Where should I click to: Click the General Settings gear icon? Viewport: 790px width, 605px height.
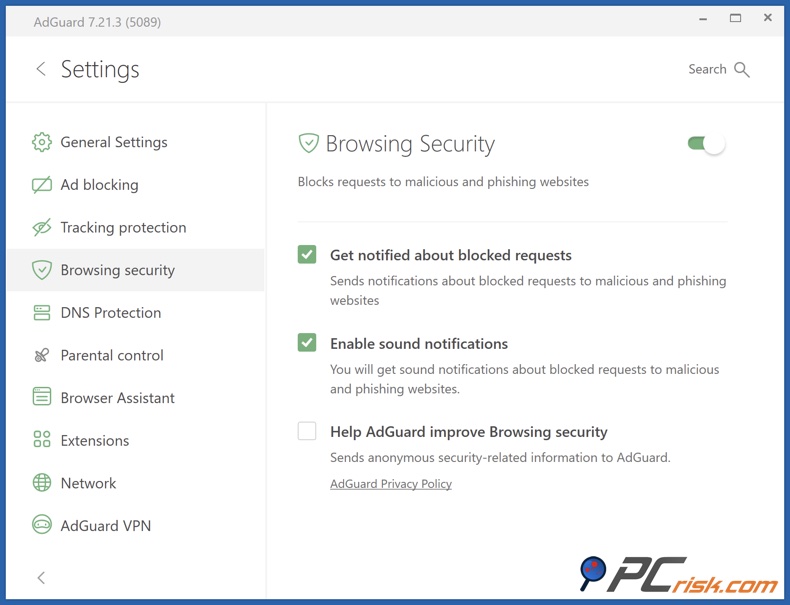pos(42,142)
